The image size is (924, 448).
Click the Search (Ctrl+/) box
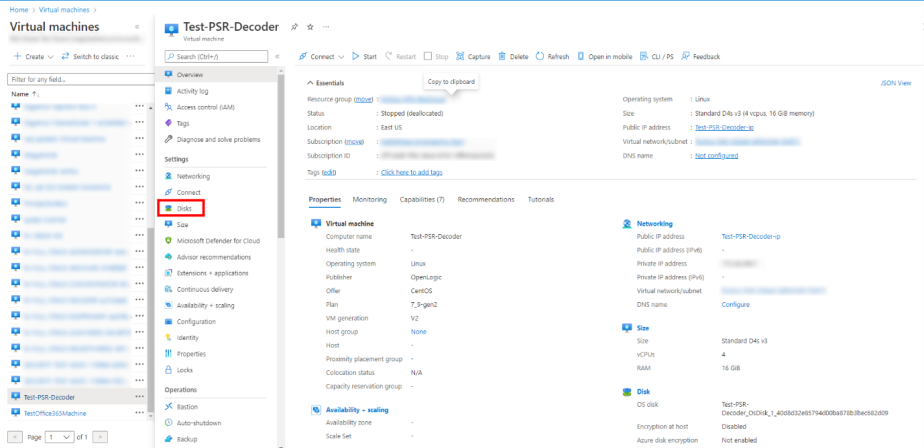tap(217, 57)
